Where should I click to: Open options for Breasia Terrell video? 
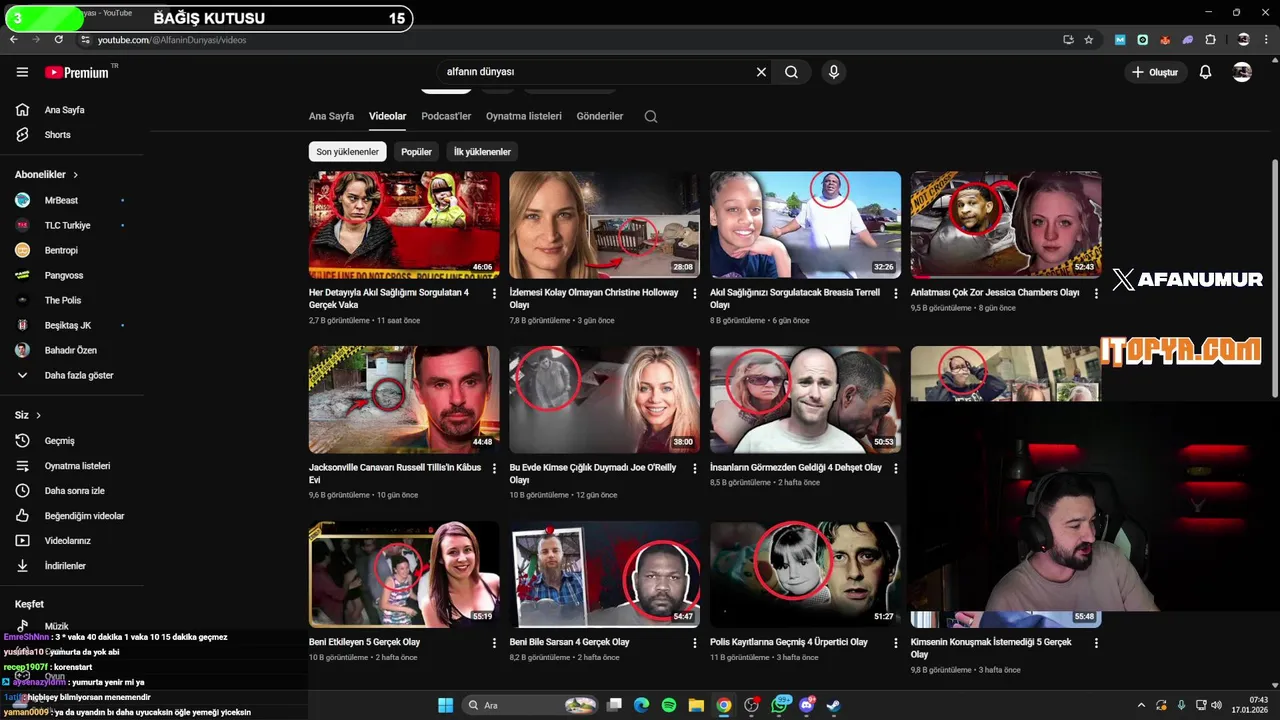coord(895,294)
